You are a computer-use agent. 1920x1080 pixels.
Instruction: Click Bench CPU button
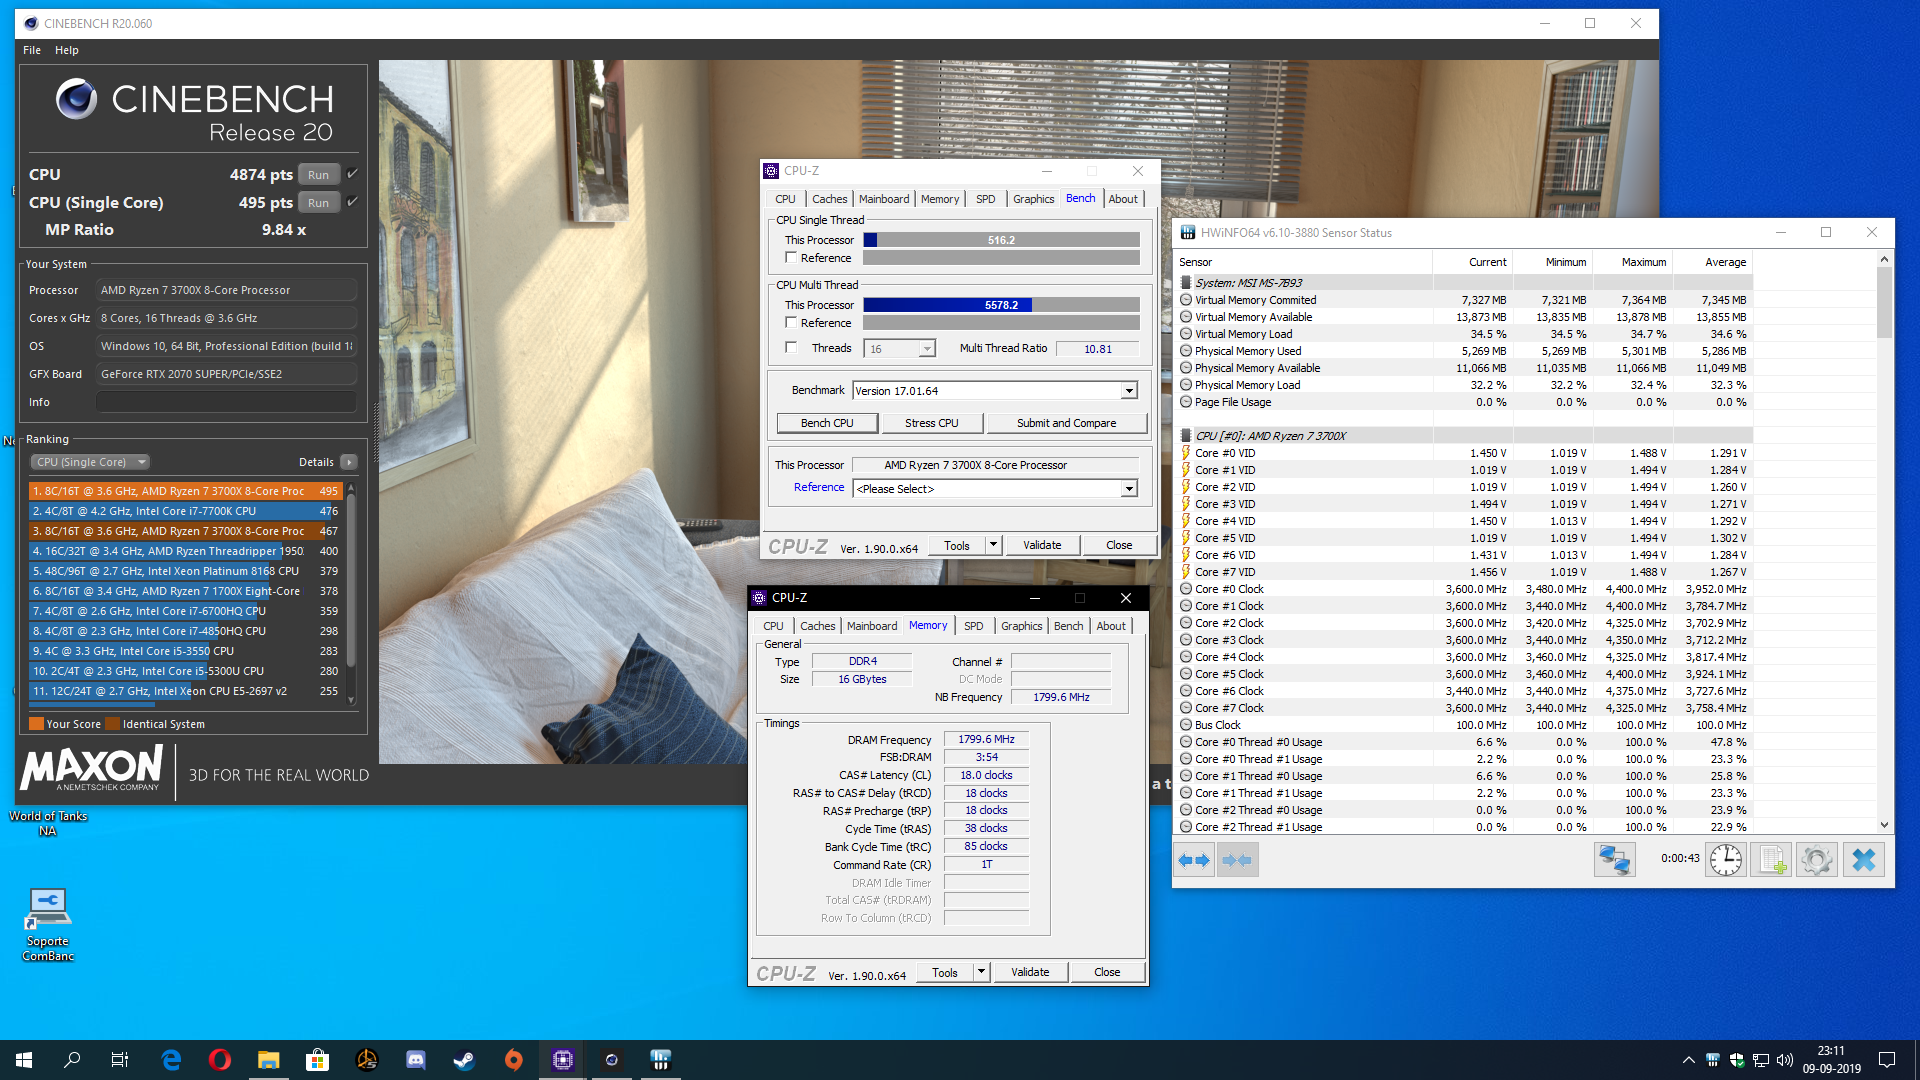pos(827,423)
